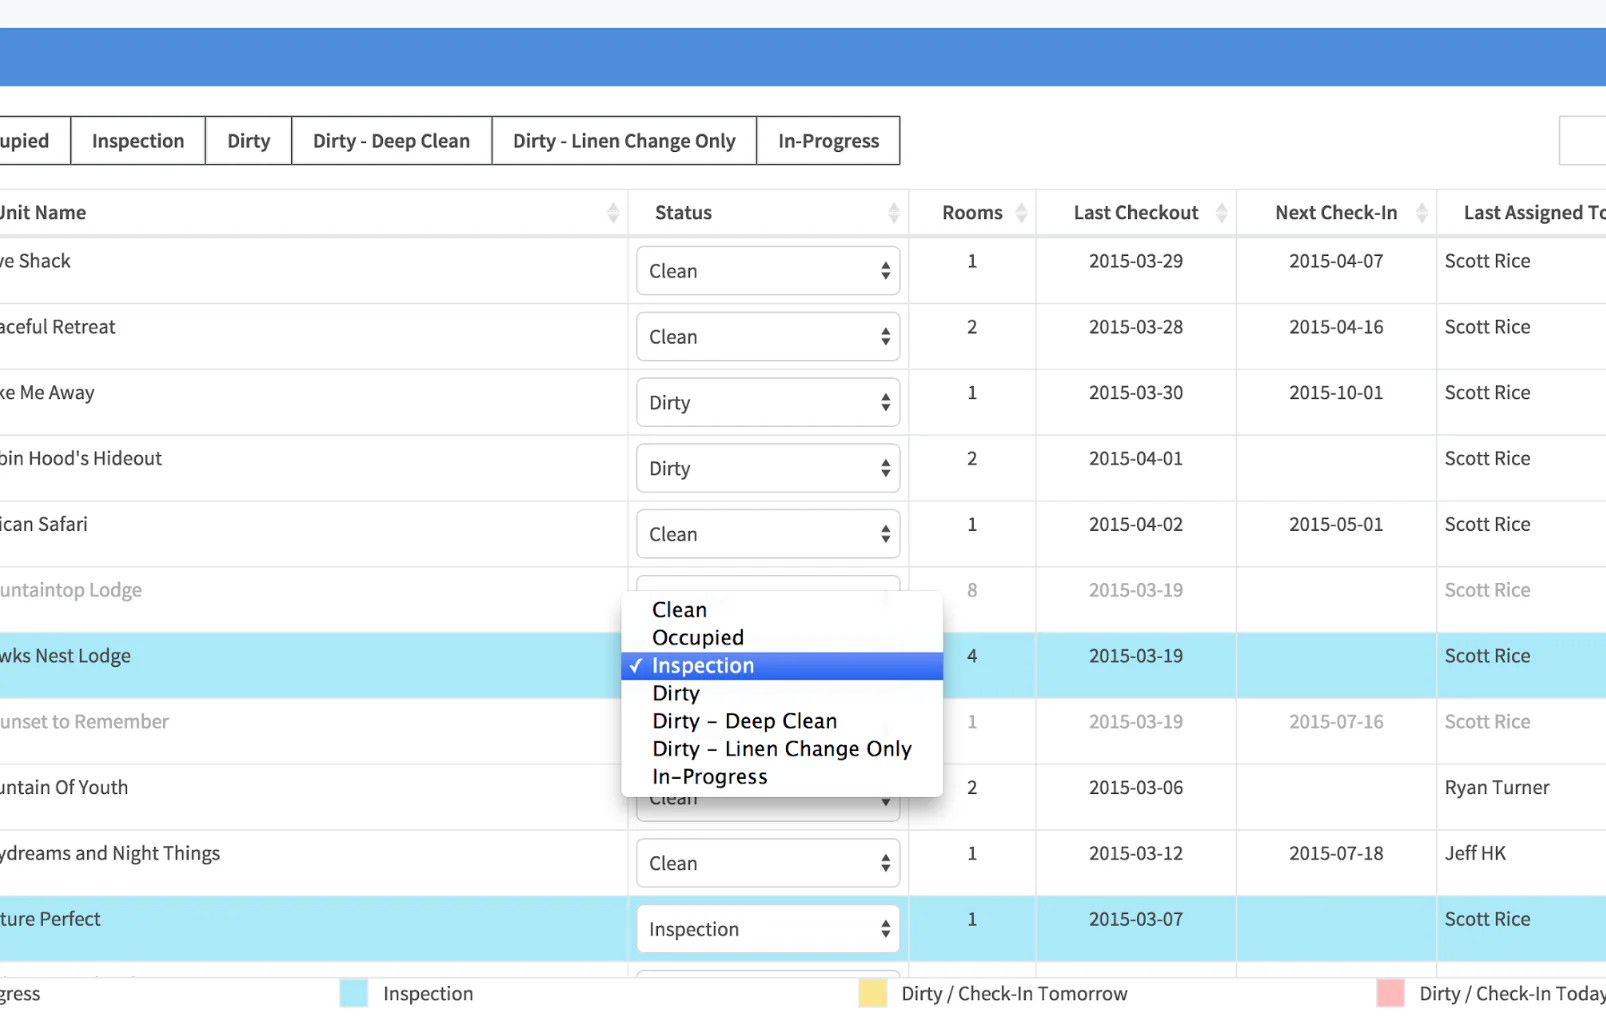The image size is (1606, 1036).
Task: Select Daydreams and Night Things unit name
Action: click(x=110, y=854)
